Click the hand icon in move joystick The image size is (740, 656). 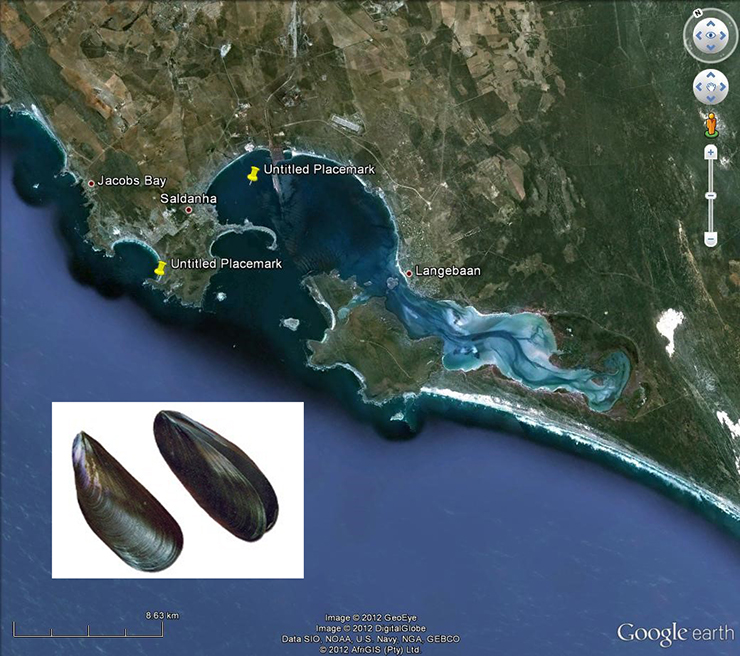point(710,88)
